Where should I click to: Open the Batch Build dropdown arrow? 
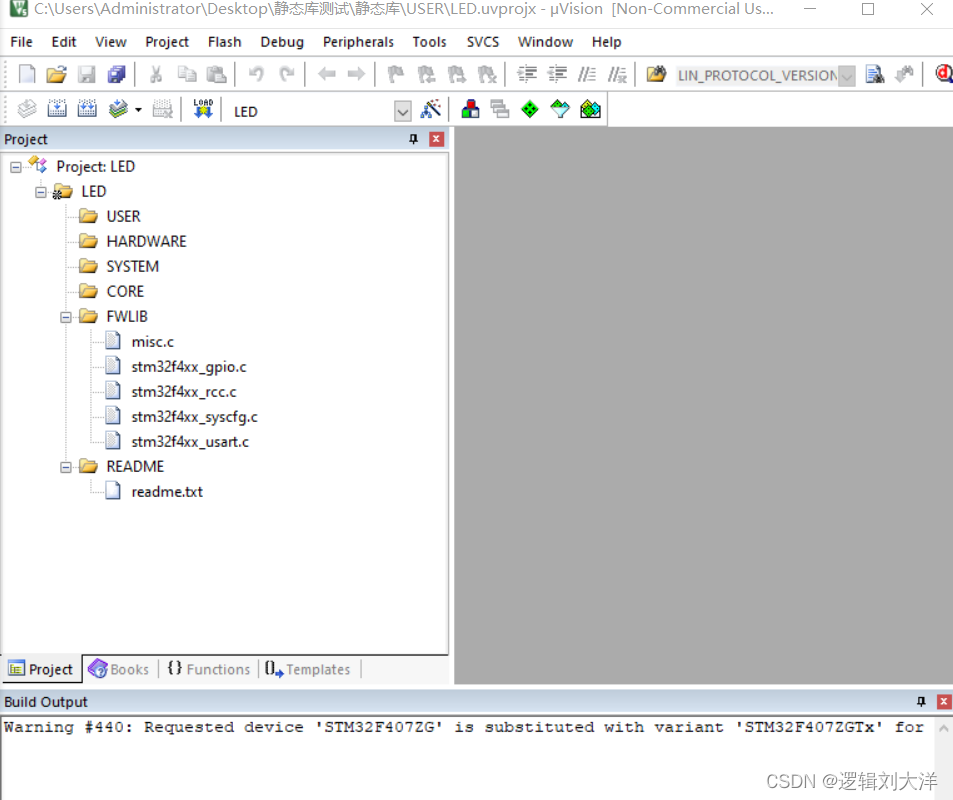(x=139, y=110)
